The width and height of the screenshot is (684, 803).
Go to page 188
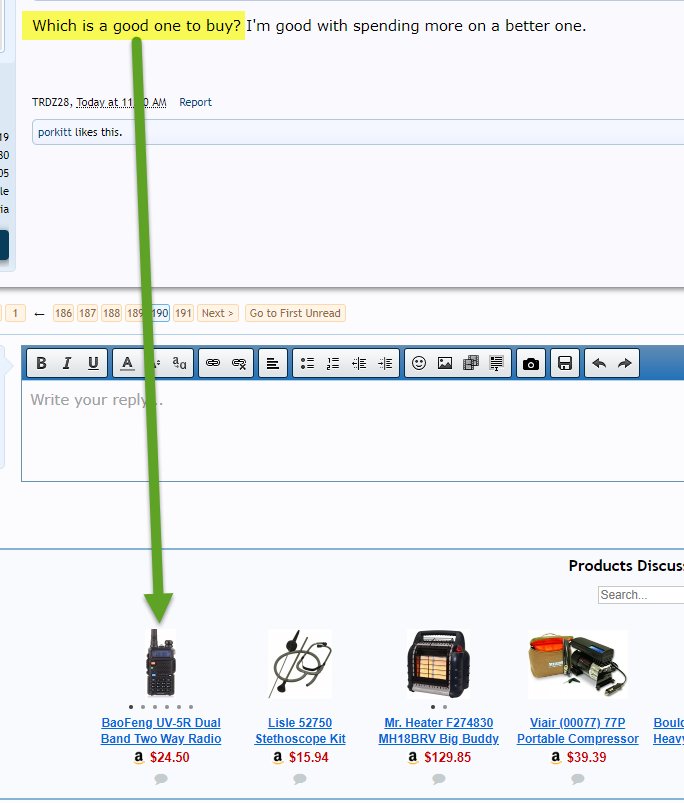(x=111, y=313)
